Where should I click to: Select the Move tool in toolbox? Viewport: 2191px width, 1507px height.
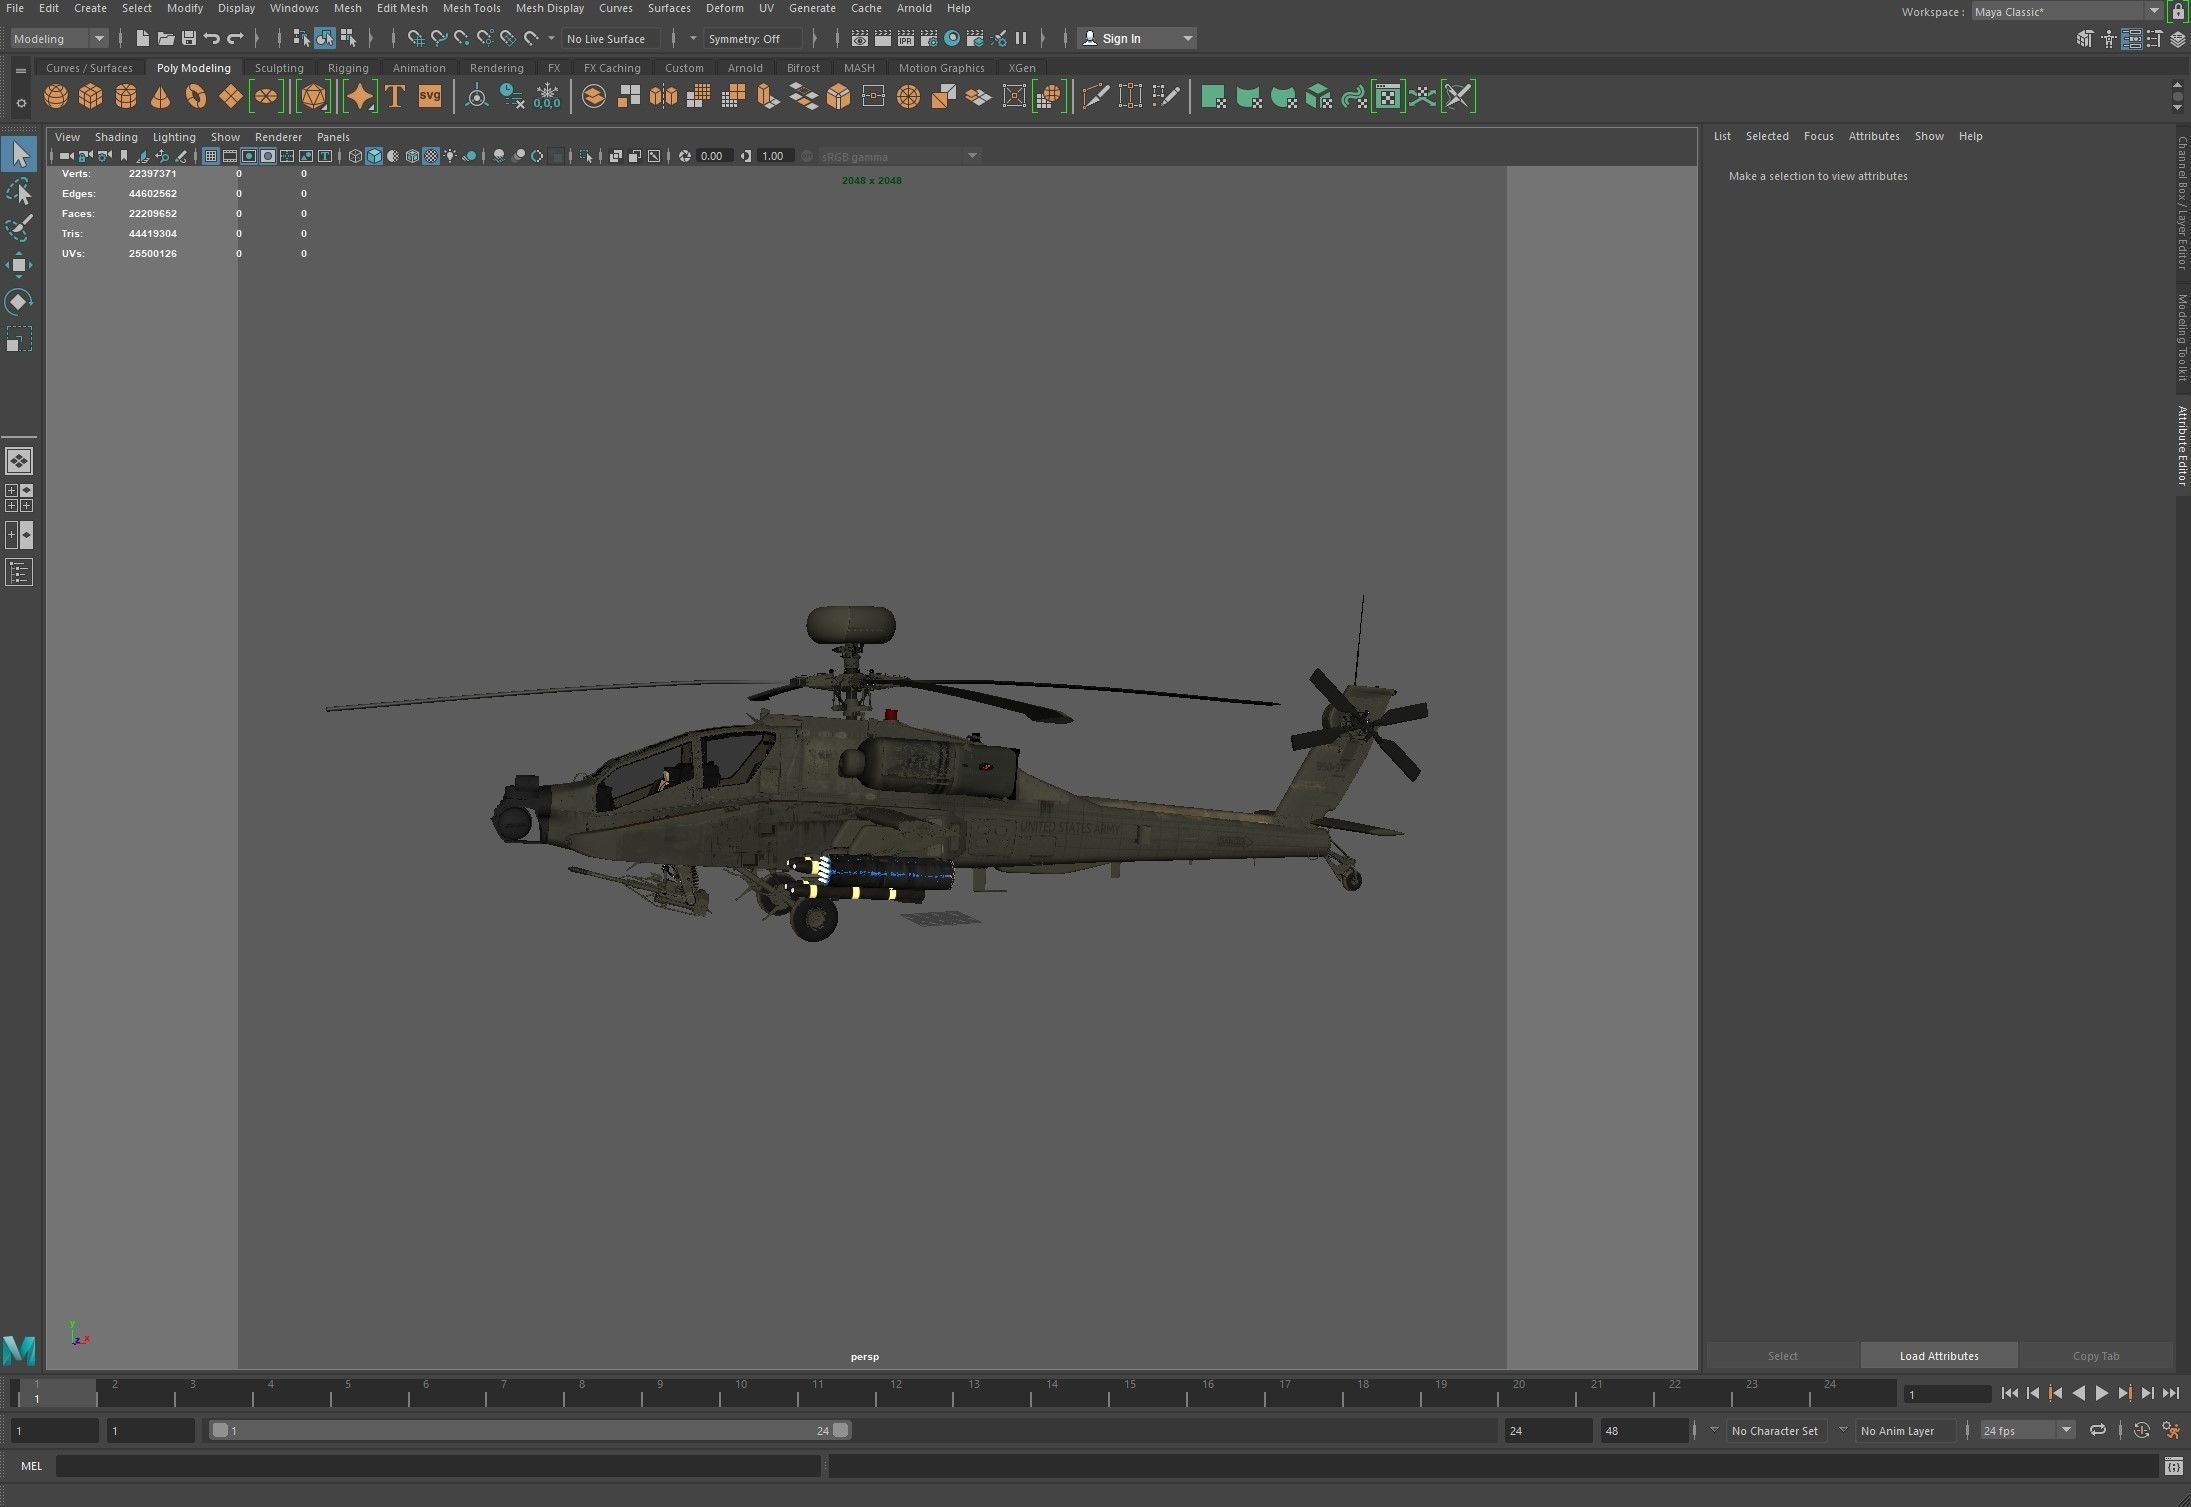(x=19, y=265)
